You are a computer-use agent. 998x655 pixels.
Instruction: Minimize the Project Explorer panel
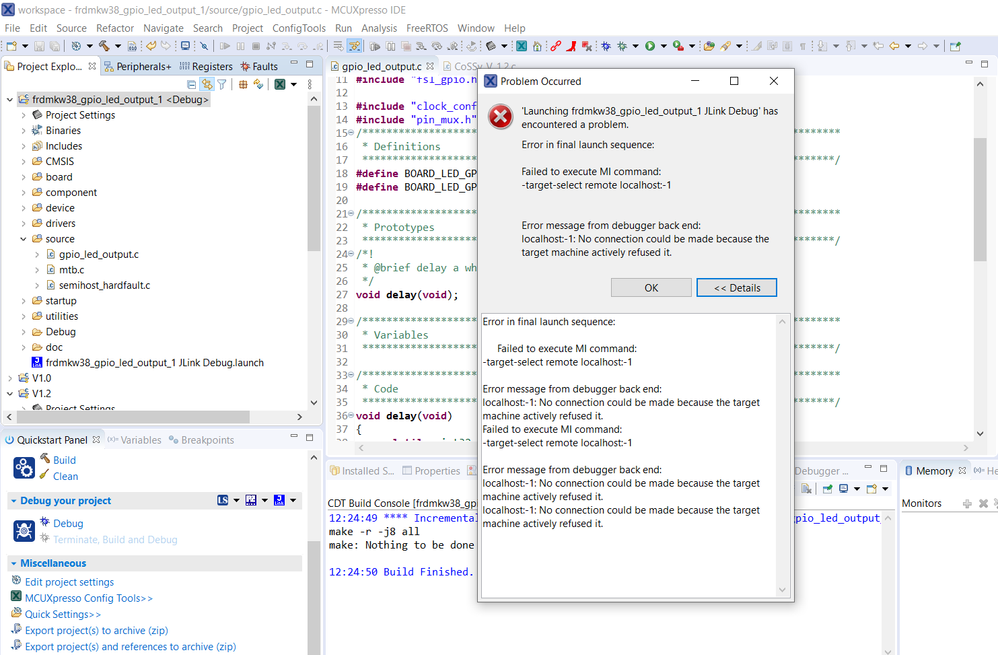tap(294, 64)
